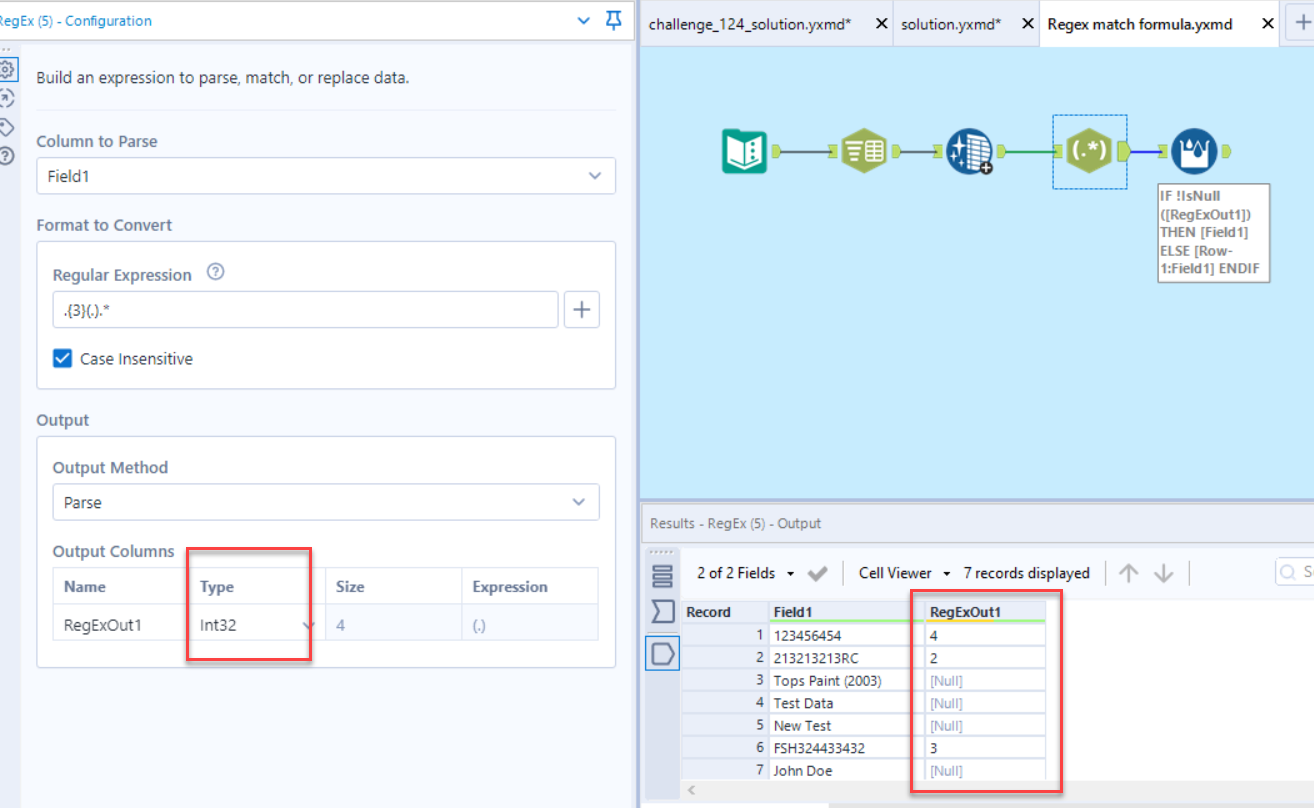This screenshot has height=808, width=1314.
Task: Click the Configuration gear icon in sidebar
Action: [8, 69]
